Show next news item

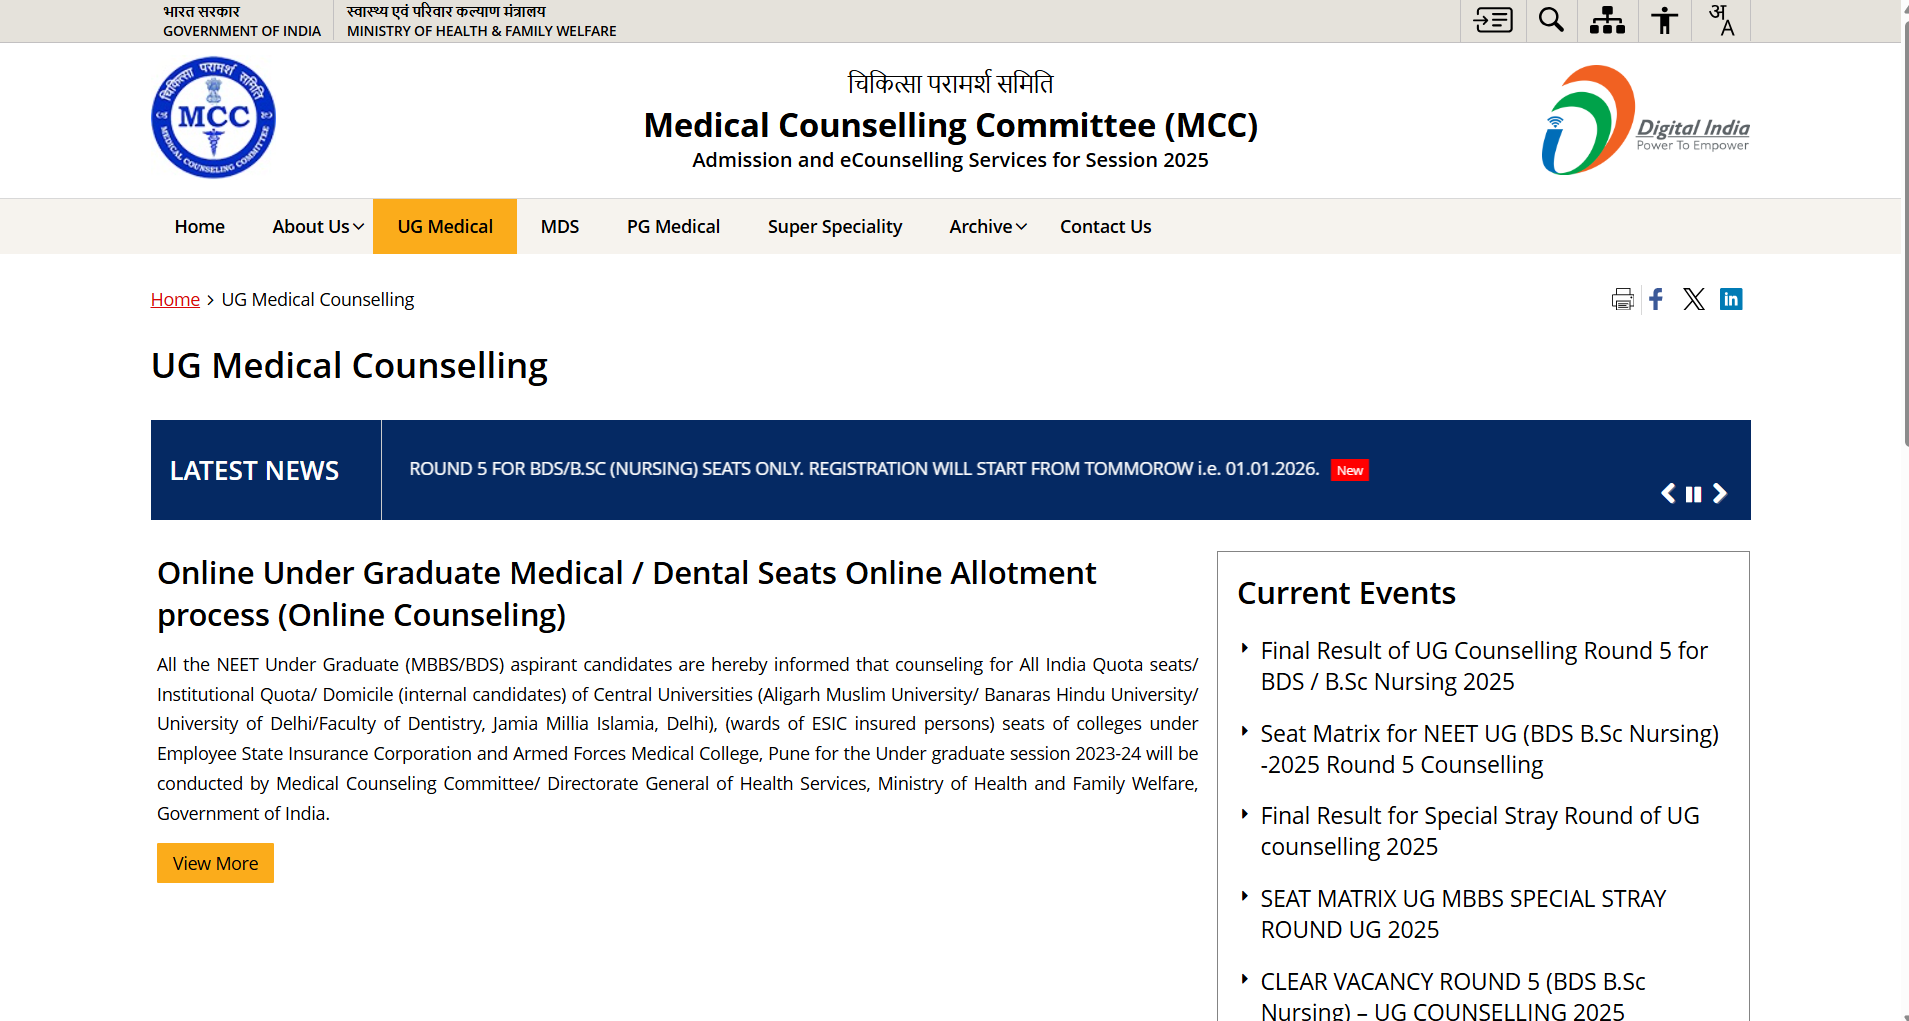click(1720, 493)
